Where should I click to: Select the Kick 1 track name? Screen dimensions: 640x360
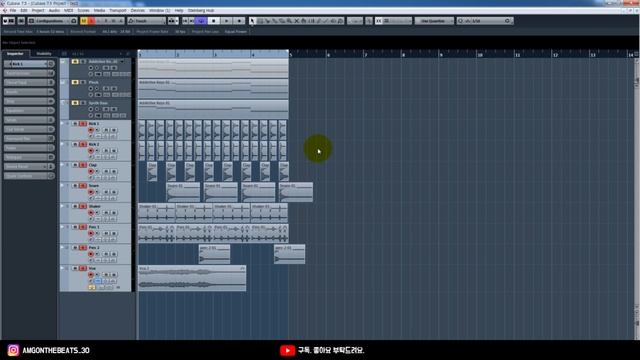(94, 124)
